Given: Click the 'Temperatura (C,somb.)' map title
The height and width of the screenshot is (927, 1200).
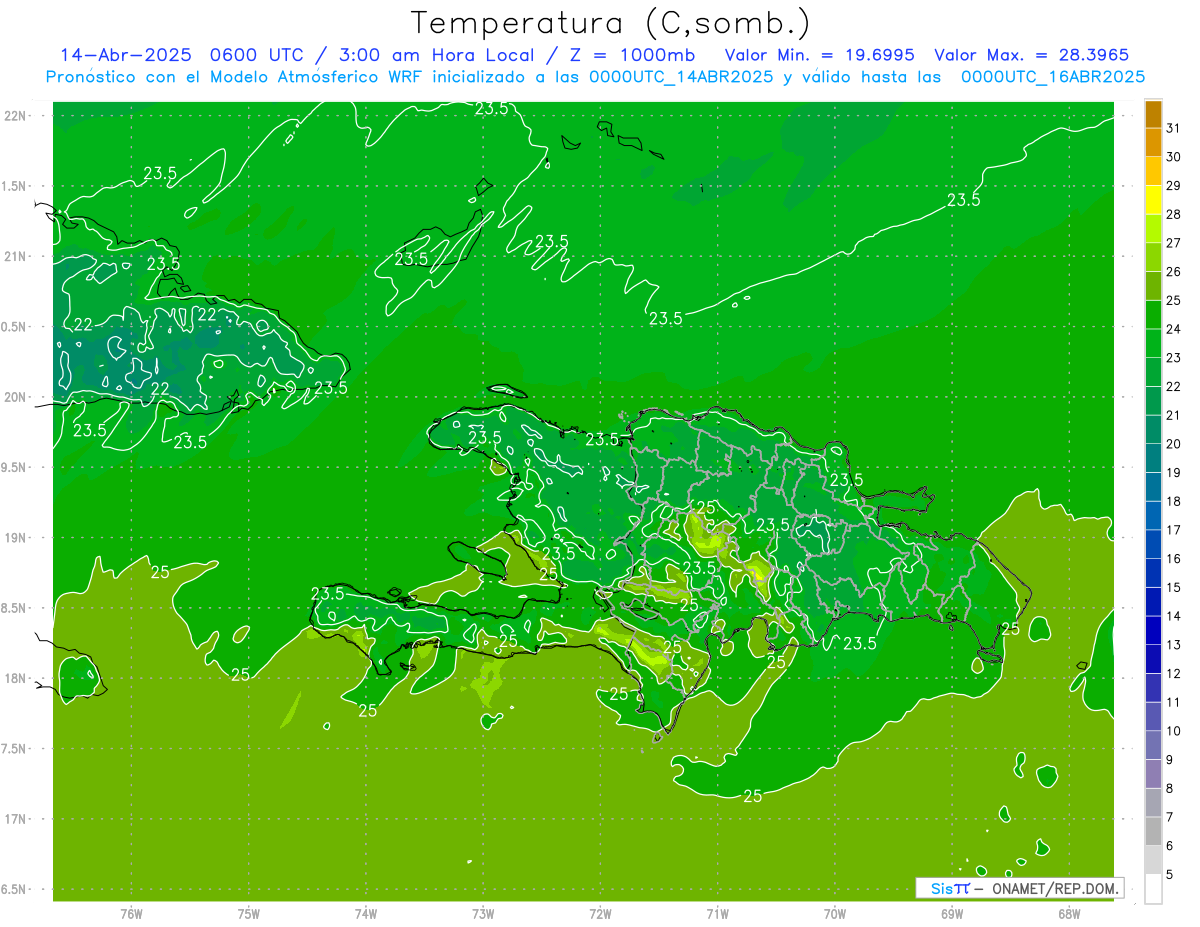Looking at the screenshot, I should [x=611, y=22].
